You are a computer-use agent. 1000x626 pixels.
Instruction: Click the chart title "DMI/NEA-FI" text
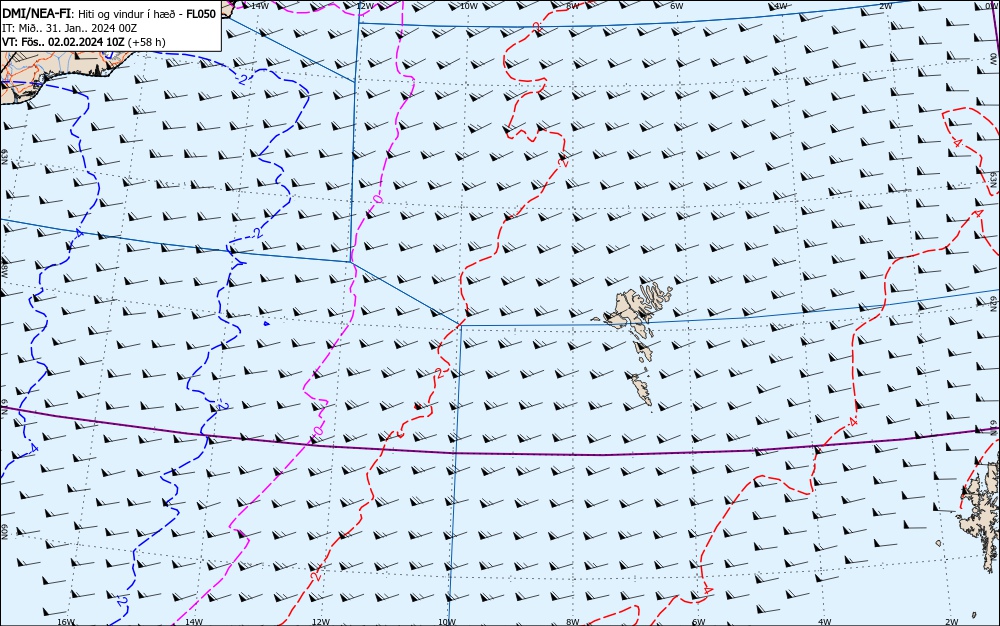36,14
